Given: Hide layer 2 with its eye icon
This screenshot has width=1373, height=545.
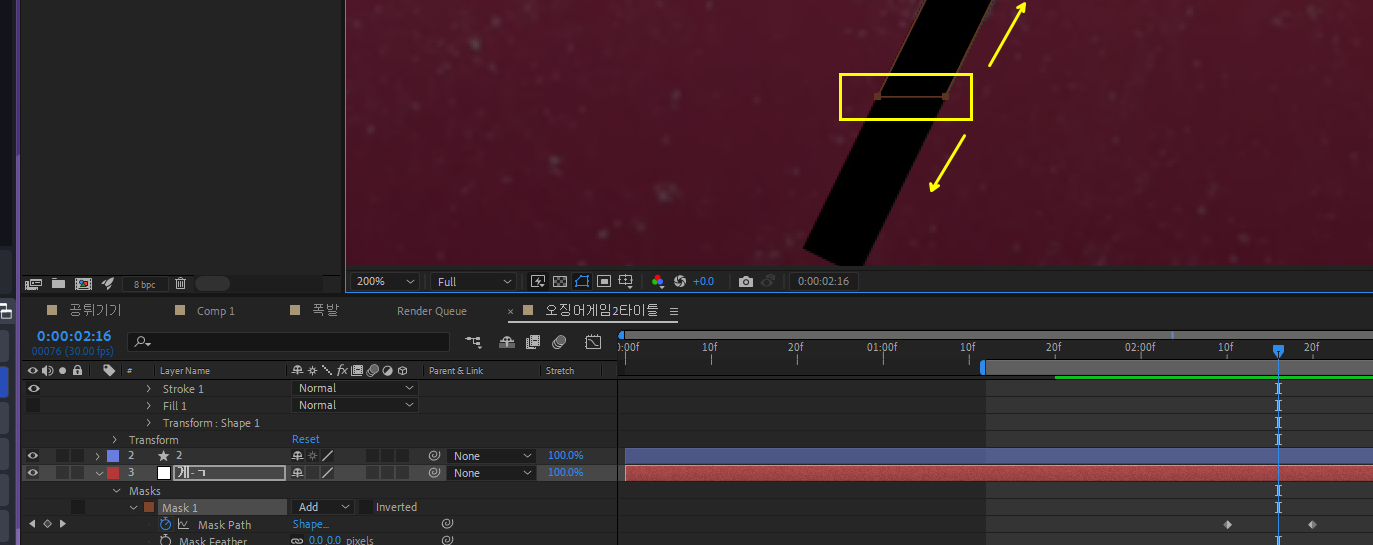Looking at the screenshot, I should point(33,456).
